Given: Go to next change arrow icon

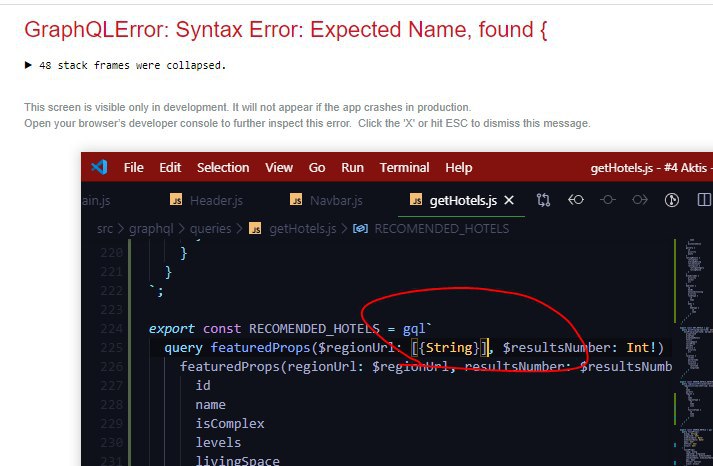Looking at the screenshot, I should (639, 200).
